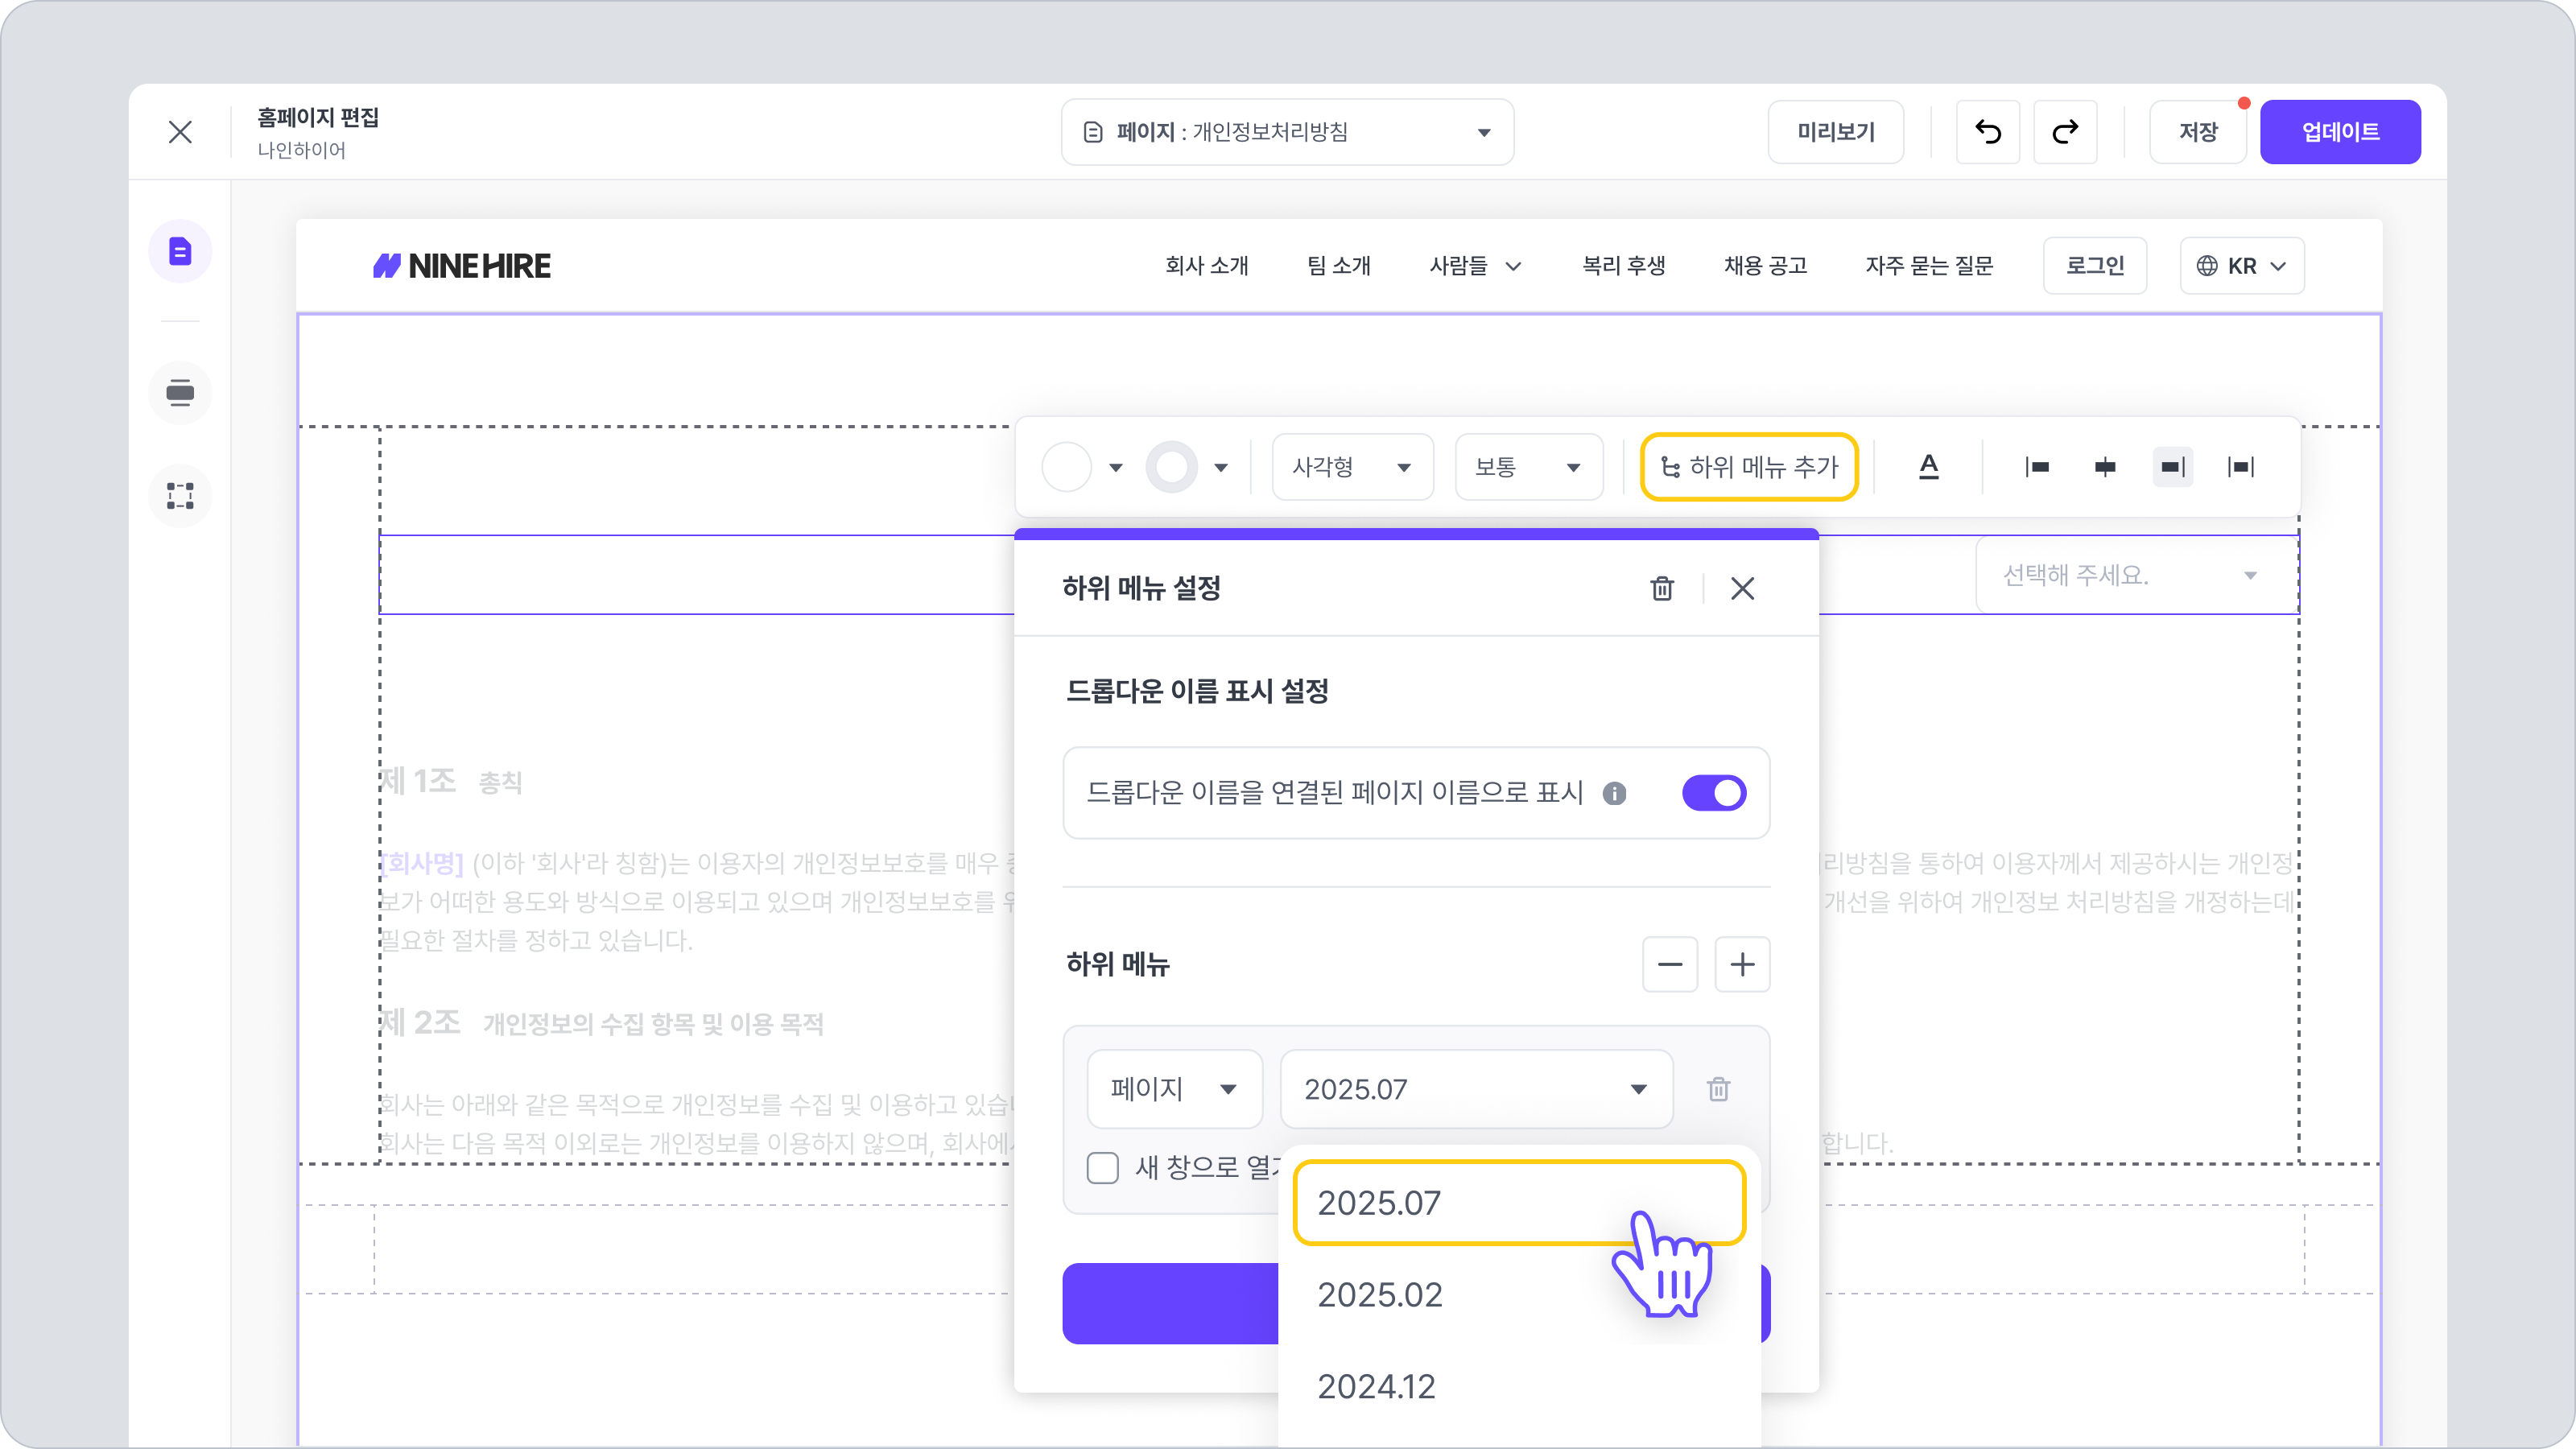Check the open in new window checkbox
The image size is (2576, 1449).
click(x=1102, y=1167)
